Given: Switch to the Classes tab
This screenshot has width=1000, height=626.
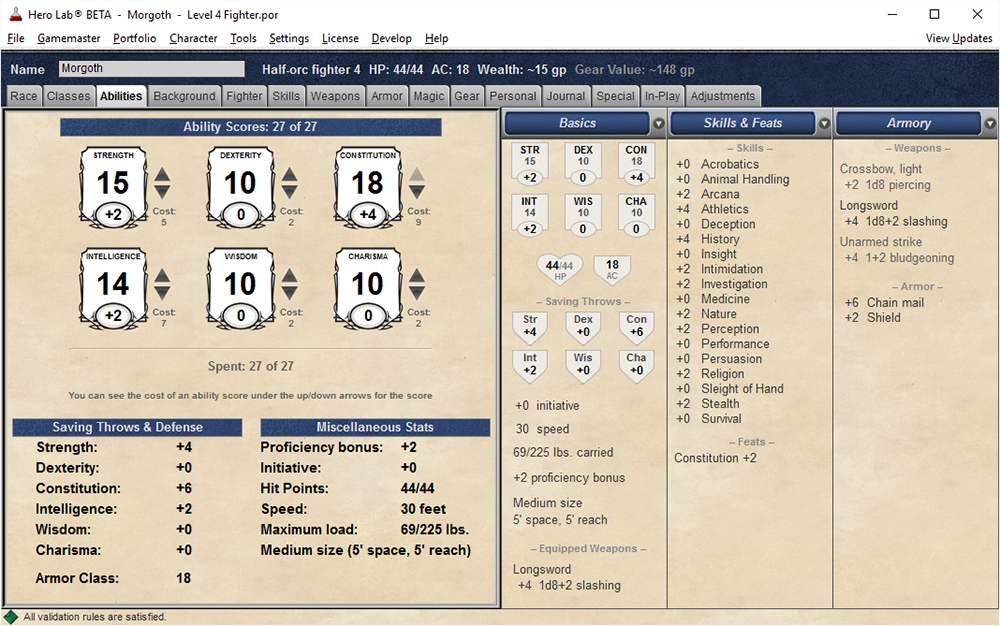Looking at the screenshot, I should click(x=68, y=96).
